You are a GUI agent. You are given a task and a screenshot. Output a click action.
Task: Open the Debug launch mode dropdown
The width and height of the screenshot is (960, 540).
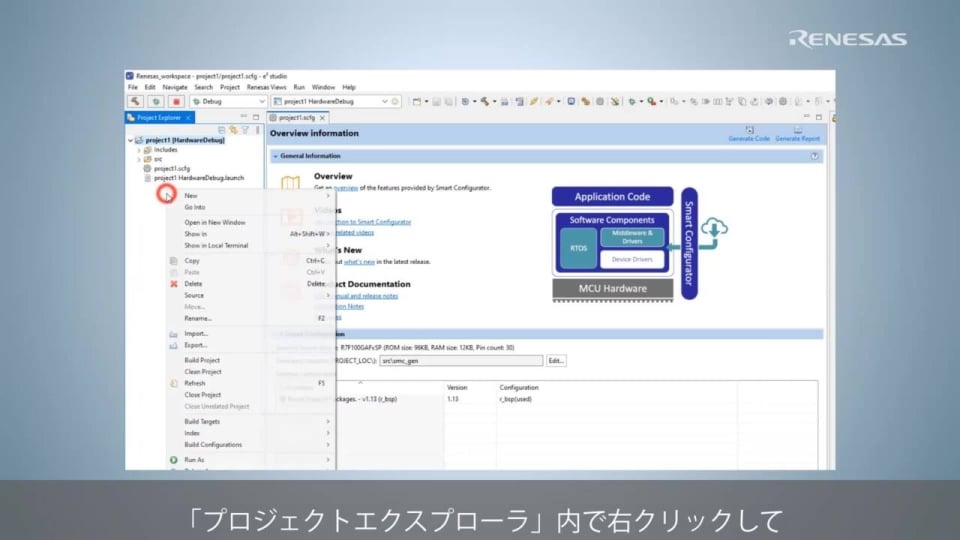[228, 102]
